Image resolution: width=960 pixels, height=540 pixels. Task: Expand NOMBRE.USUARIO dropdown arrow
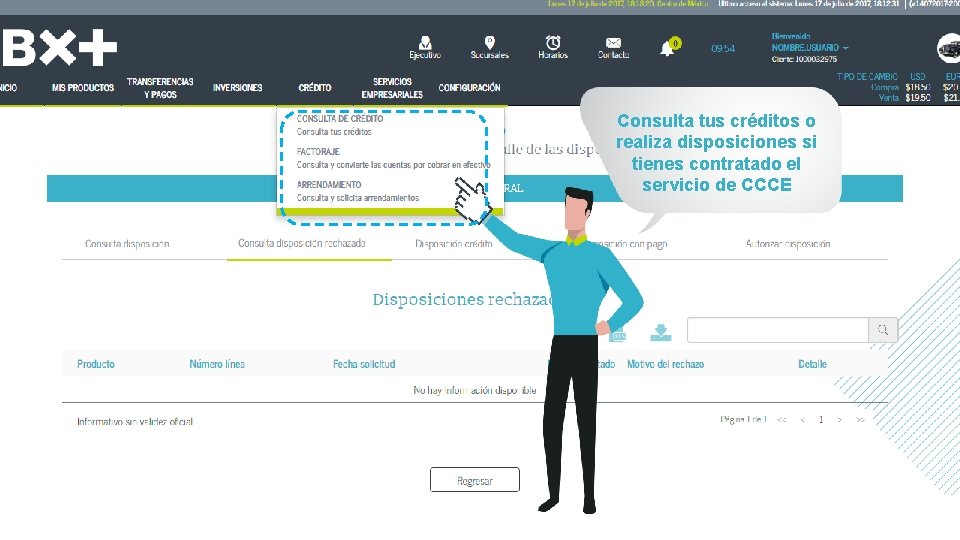click(x=846, y=48)
